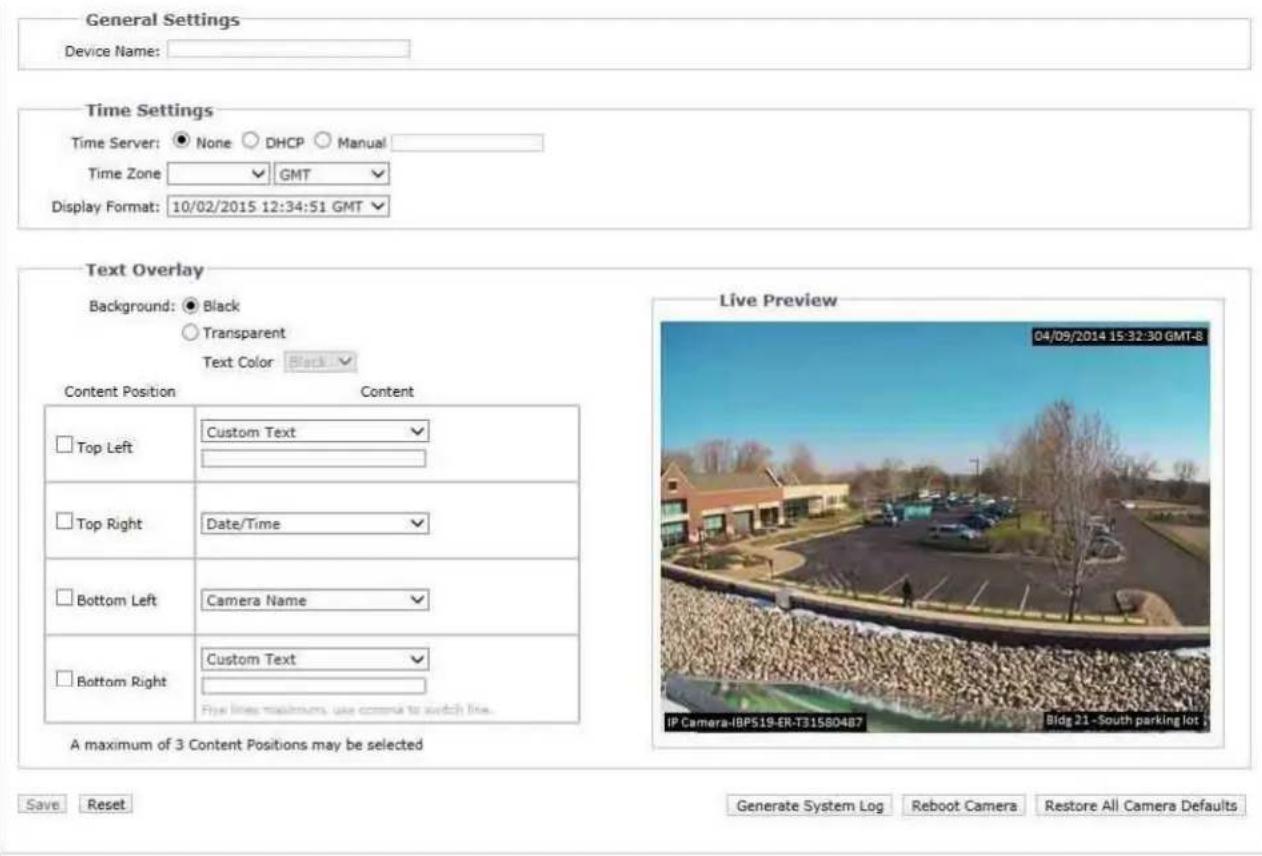Open the Top Right Date/Time dropdown

[315, 523]
